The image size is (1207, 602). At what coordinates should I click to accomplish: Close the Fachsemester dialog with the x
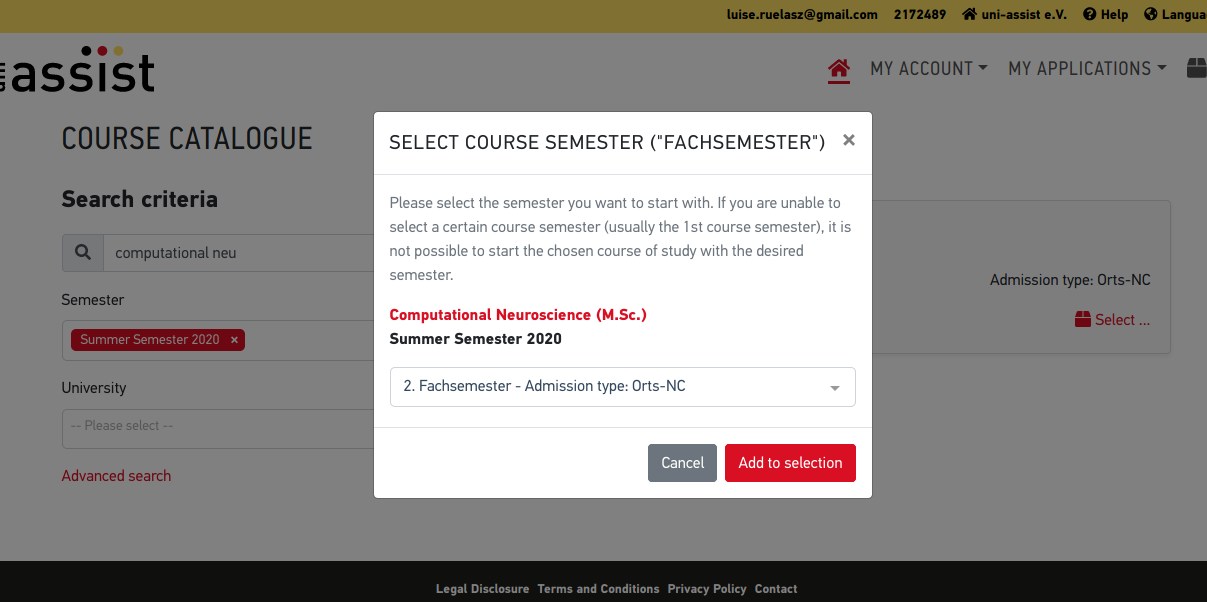coord(849,140)
